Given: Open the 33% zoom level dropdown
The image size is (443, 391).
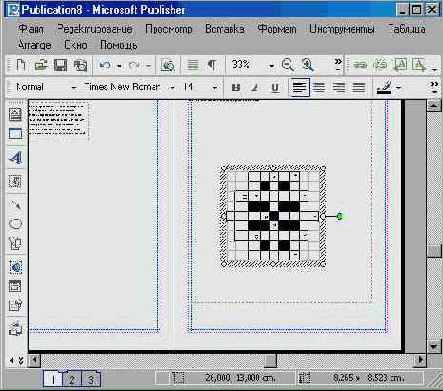Looking at the screenshot, I should pos(272,66).
